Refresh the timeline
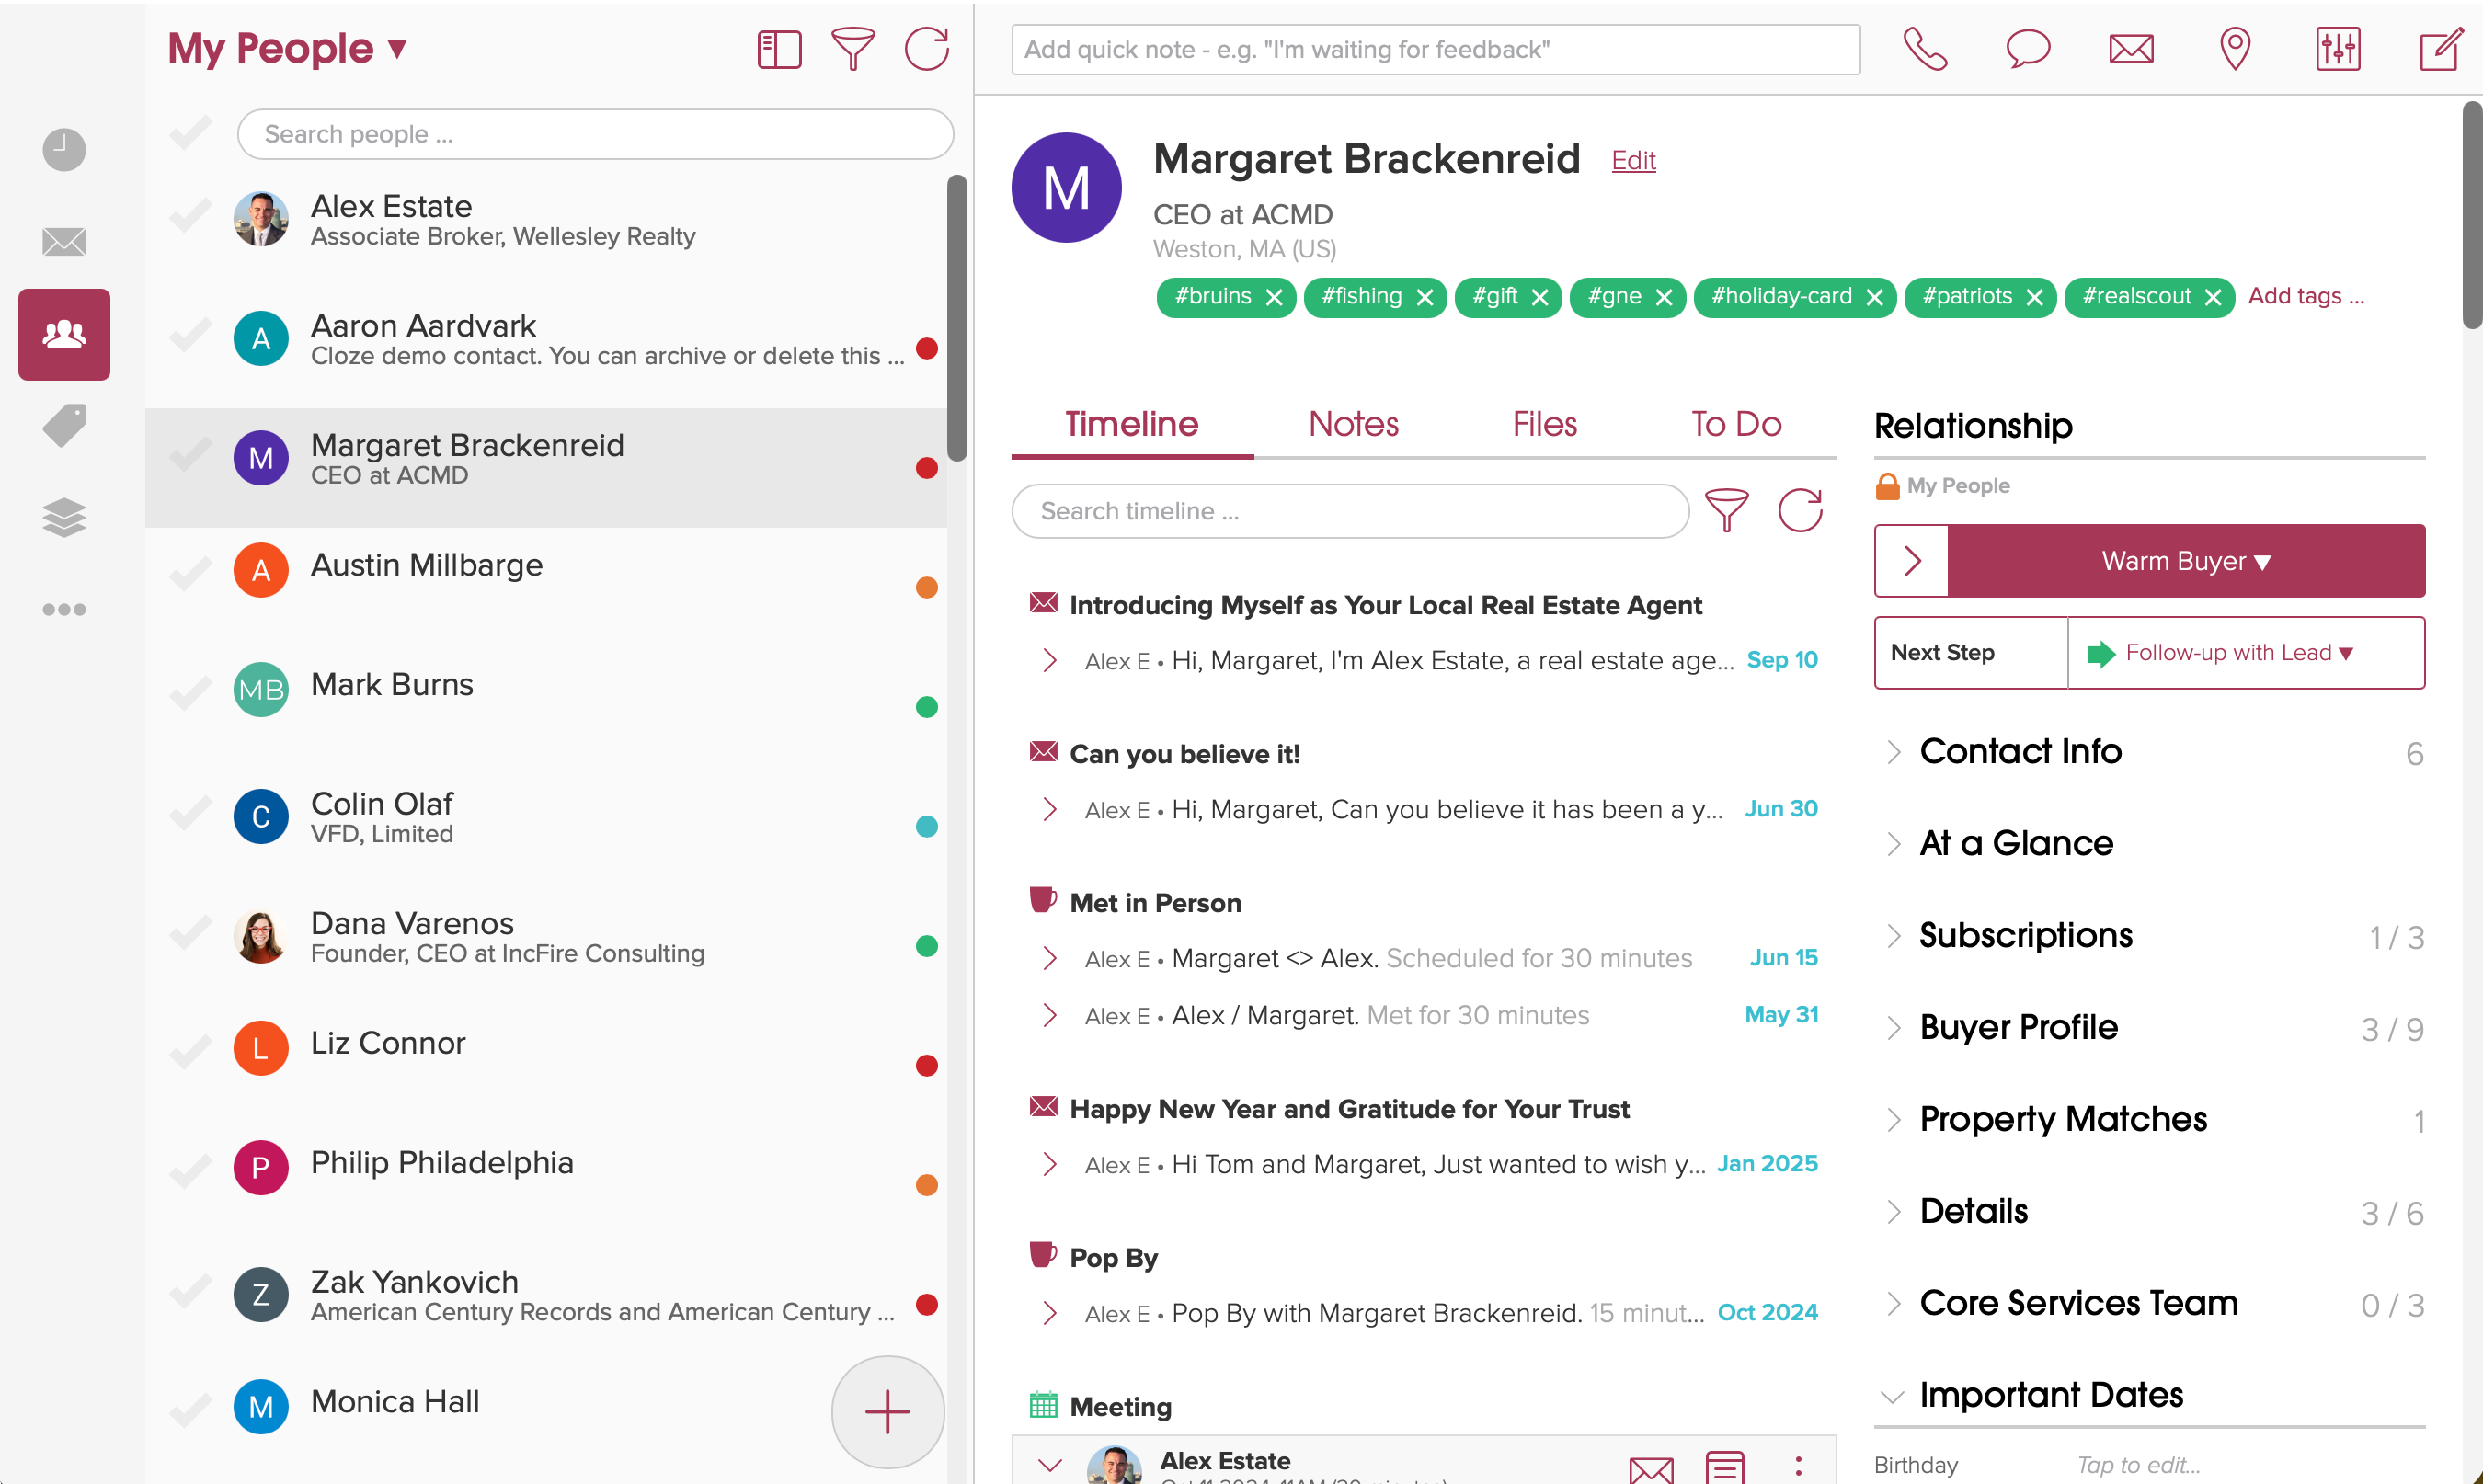 (1799, 511)
